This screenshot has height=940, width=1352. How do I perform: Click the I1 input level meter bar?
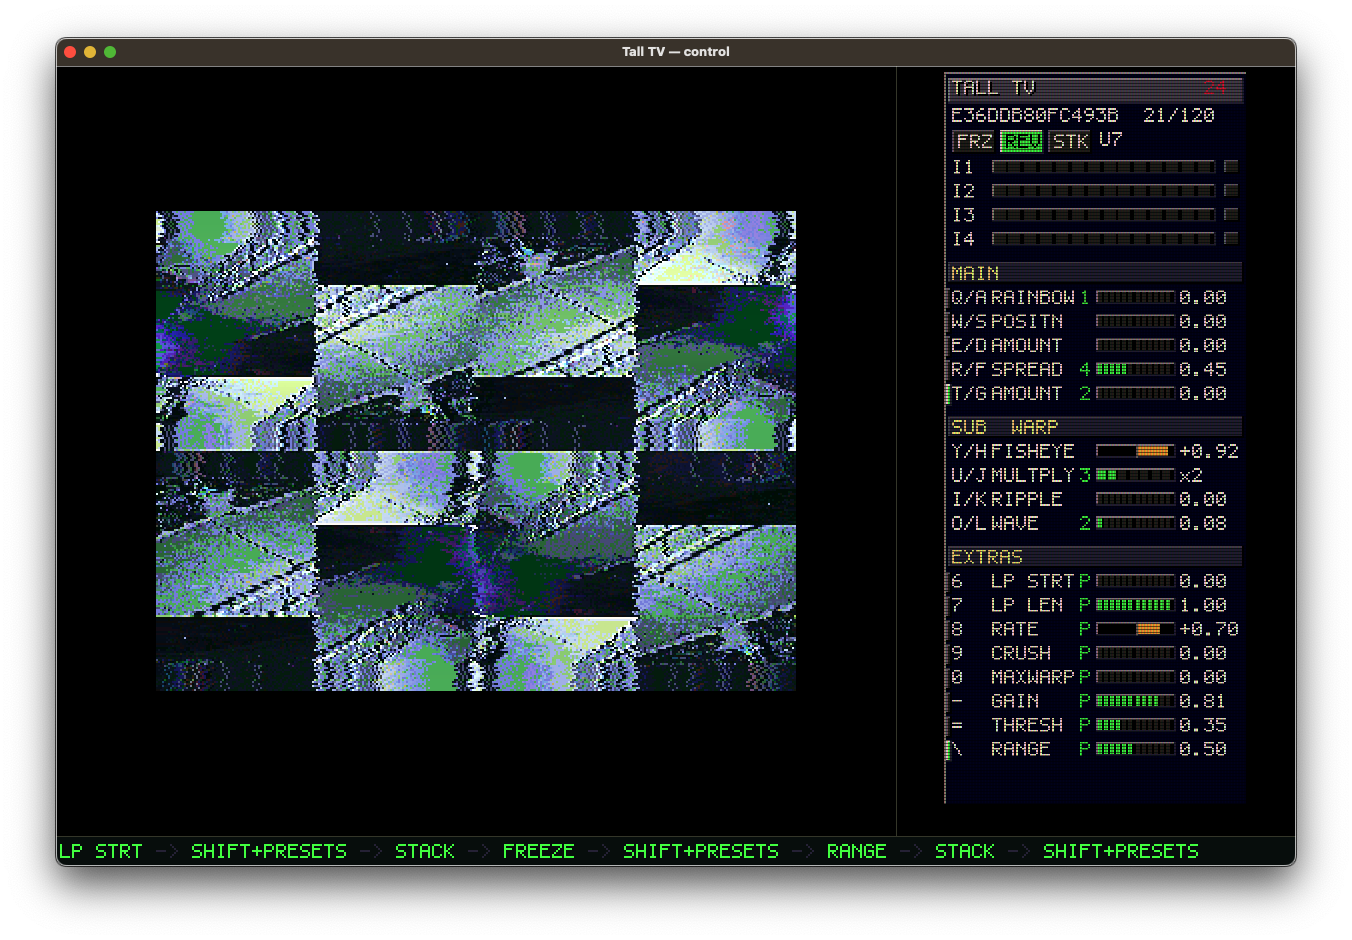click(x=1103, y=167)
